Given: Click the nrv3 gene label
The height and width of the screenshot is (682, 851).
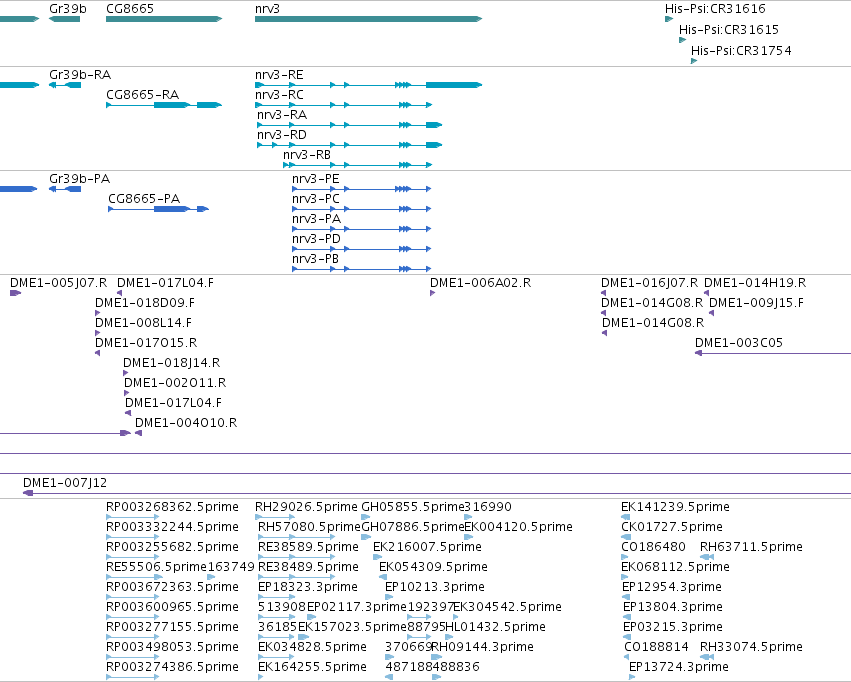Looking at the screenshot, I should tap(267, 9).
